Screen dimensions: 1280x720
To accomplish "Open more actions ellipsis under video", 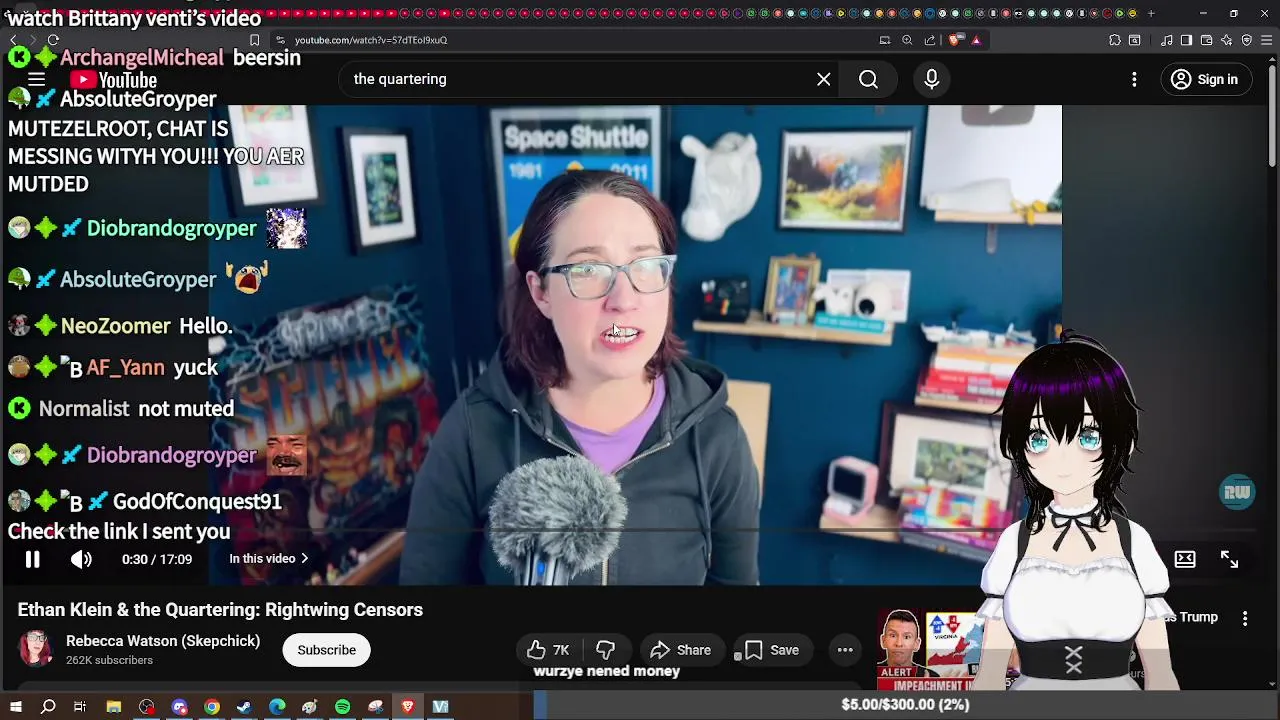I will [845, 650].
